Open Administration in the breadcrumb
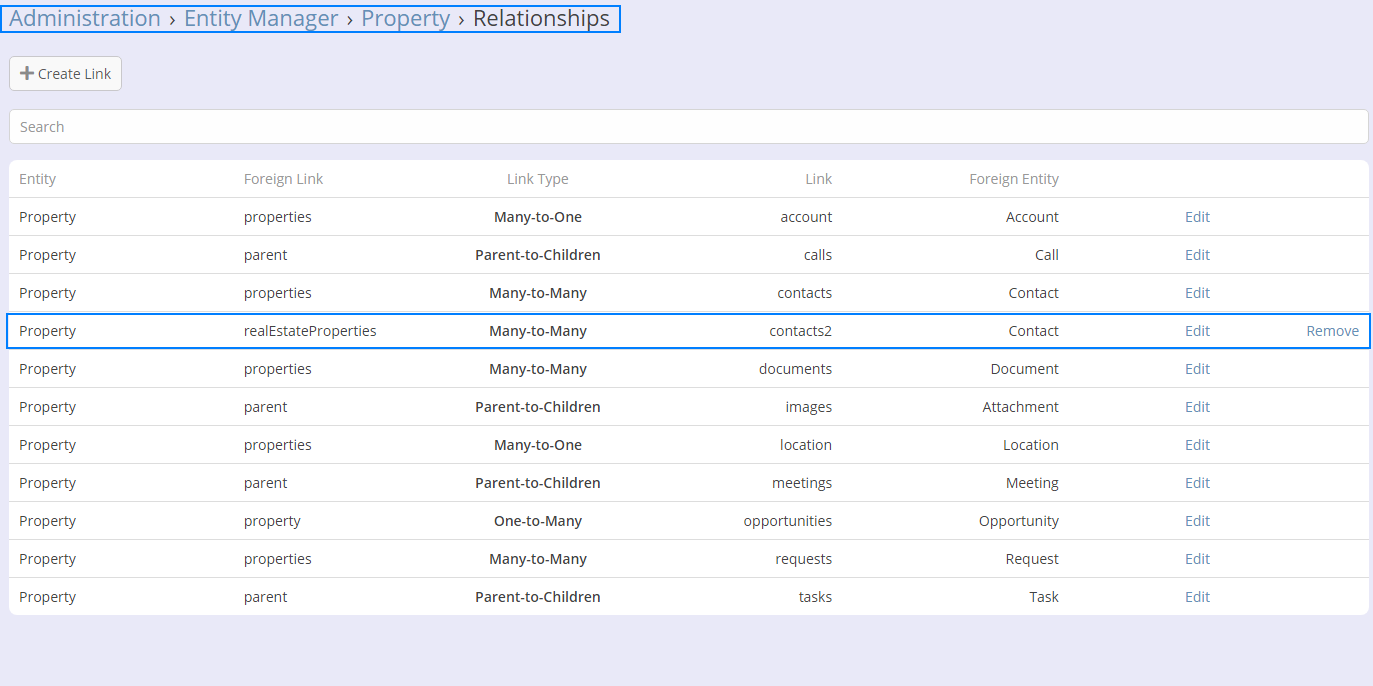Image resolution: width=1373 pixels, height=686 pixels. pyautogui.click(x=85, y=19)
